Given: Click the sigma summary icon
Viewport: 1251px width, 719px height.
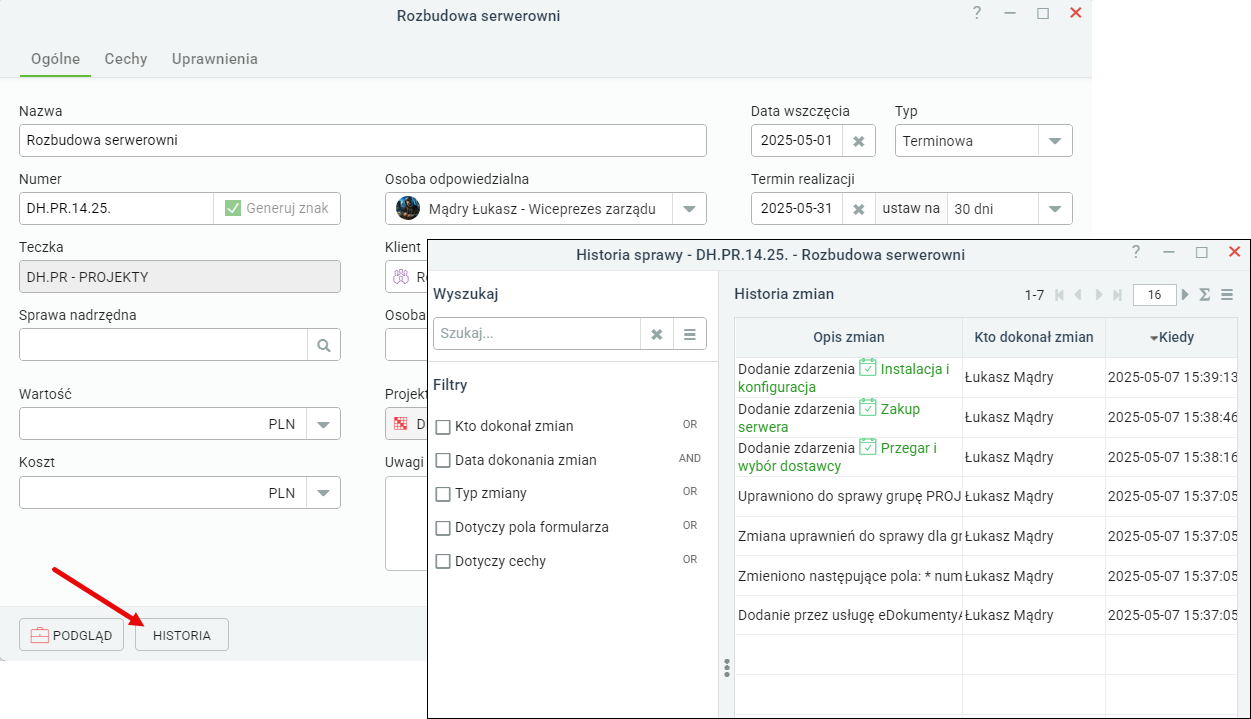Looking at the screenshot, I should point(1205,295).
